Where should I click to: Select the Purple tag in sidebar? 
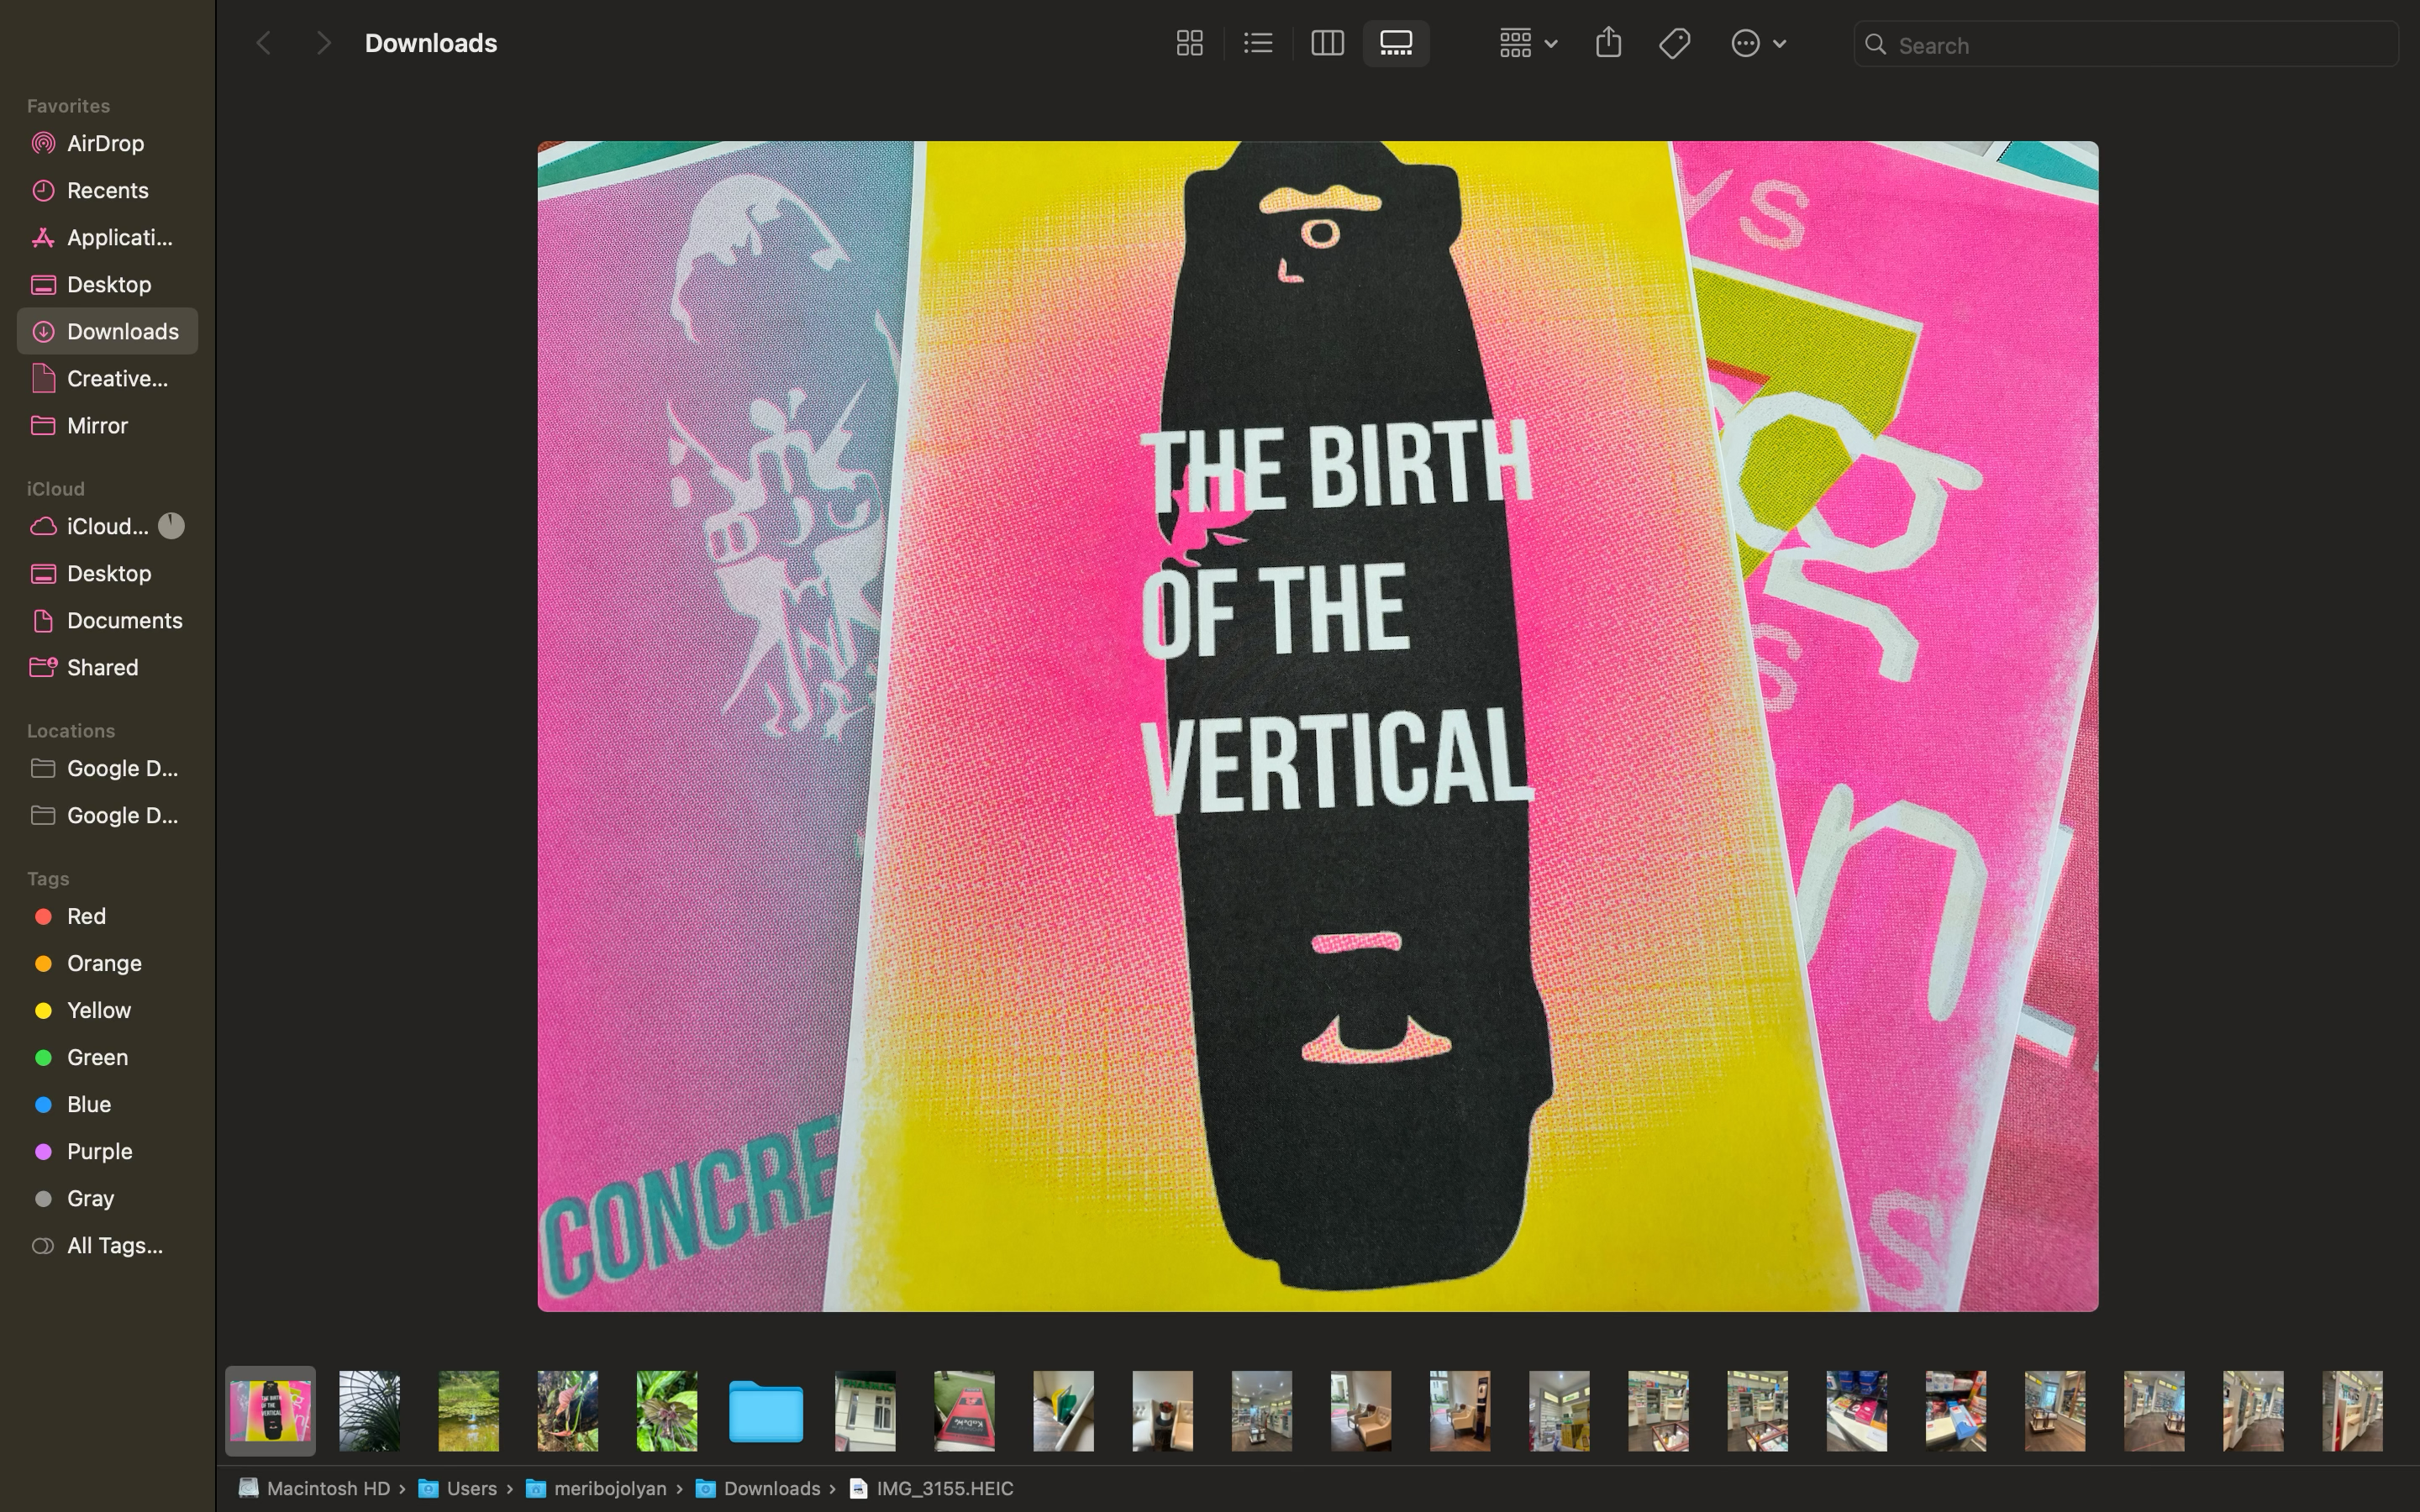pos(99,1151)
